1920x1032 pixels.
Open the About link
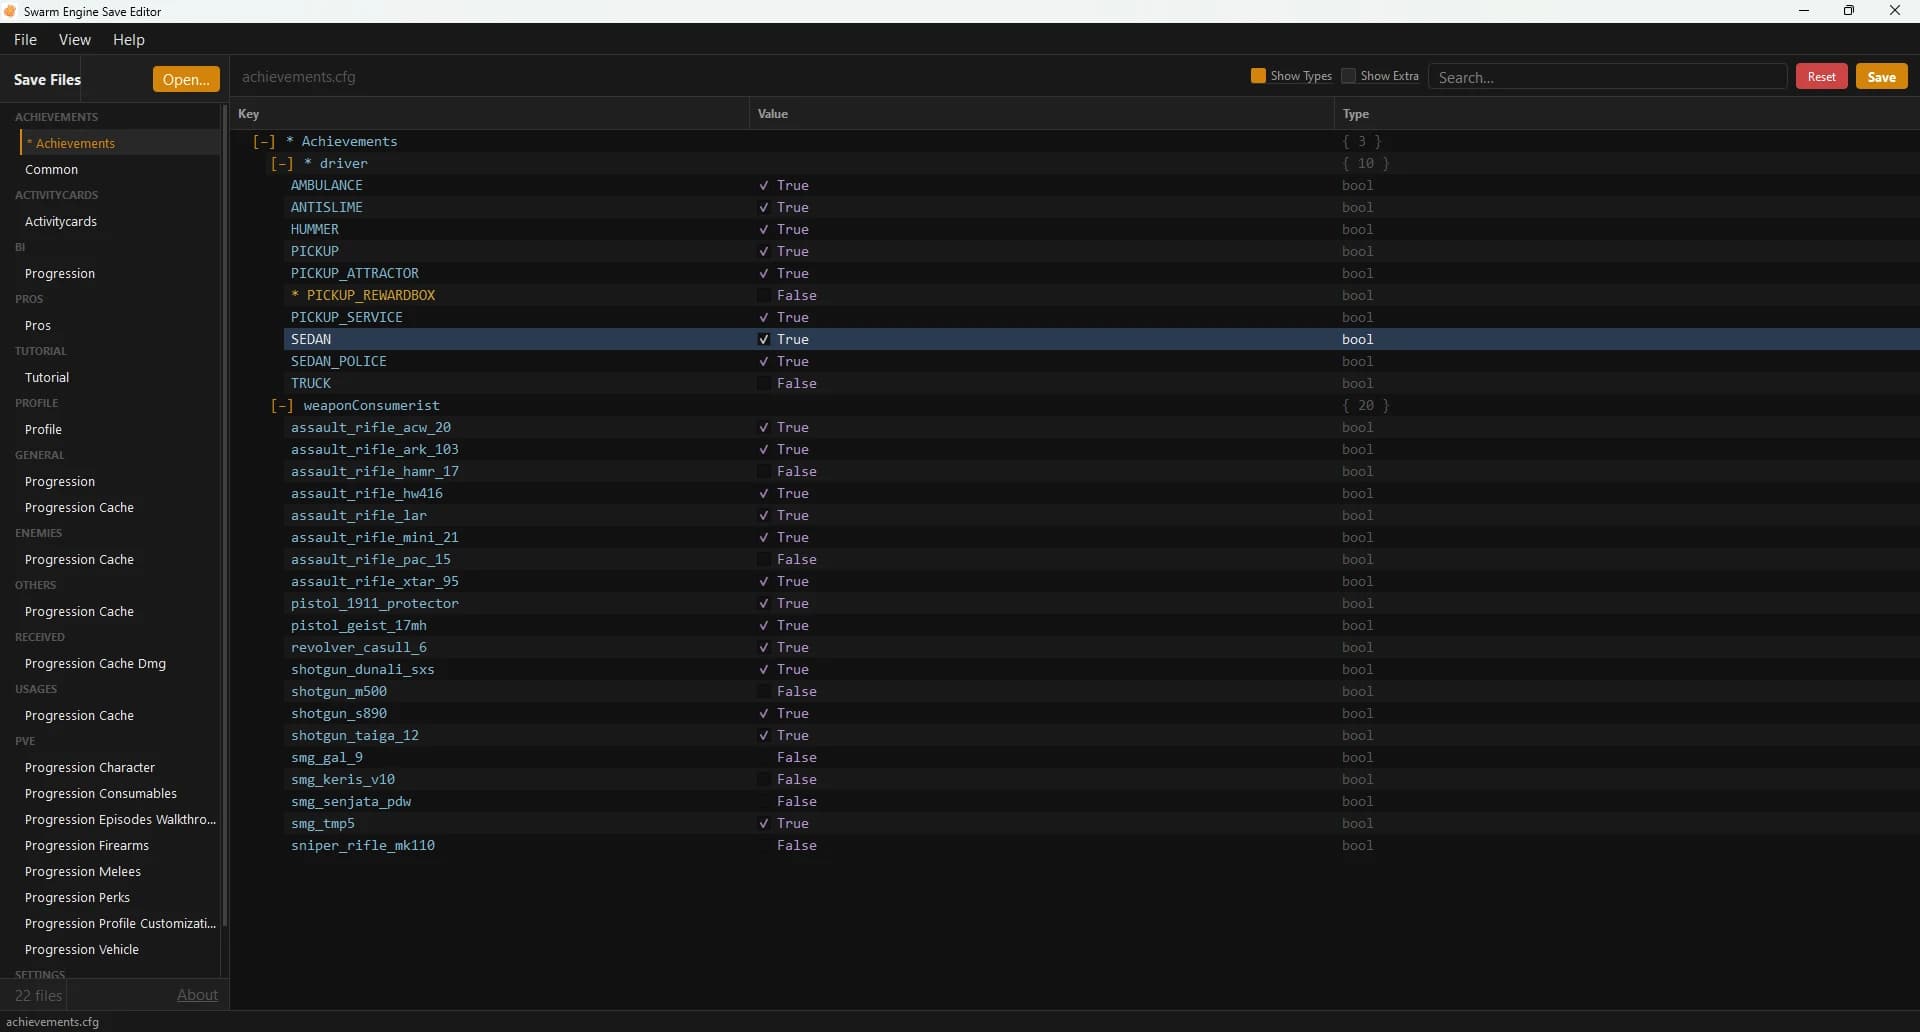tap(197, 995)
